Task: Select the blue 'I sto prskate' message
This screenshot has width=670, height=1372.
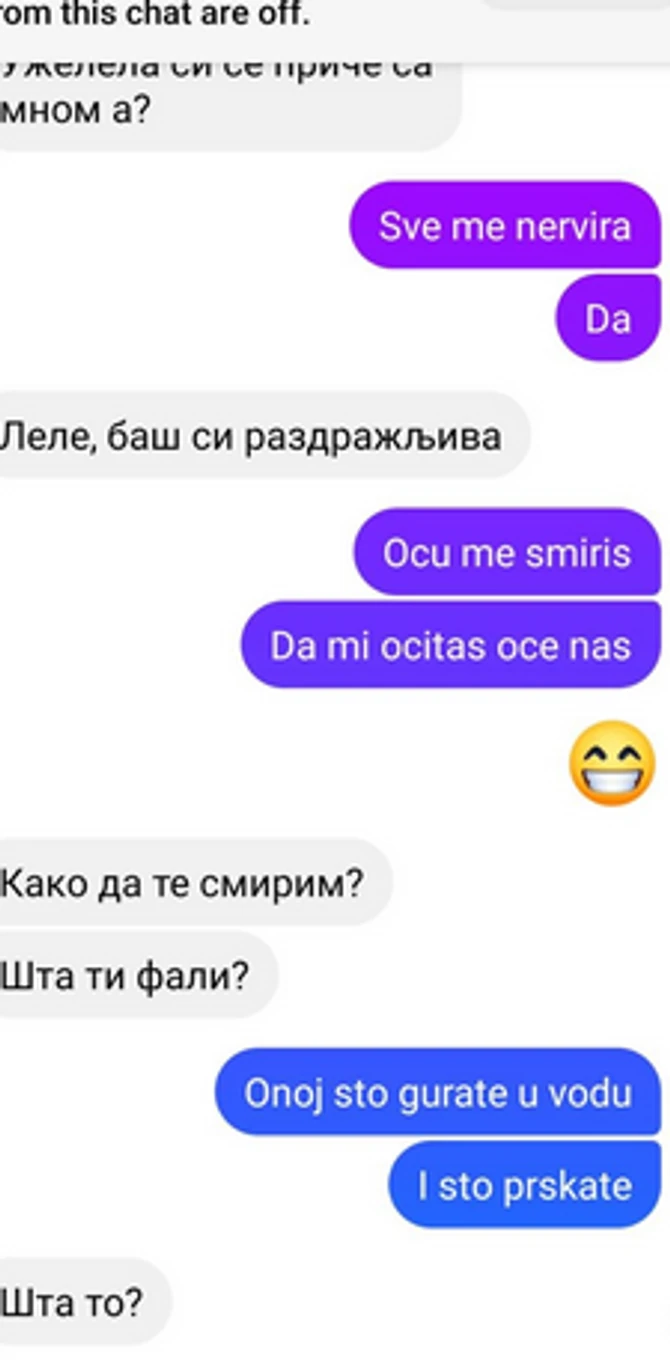Action: pos(525,1185)
